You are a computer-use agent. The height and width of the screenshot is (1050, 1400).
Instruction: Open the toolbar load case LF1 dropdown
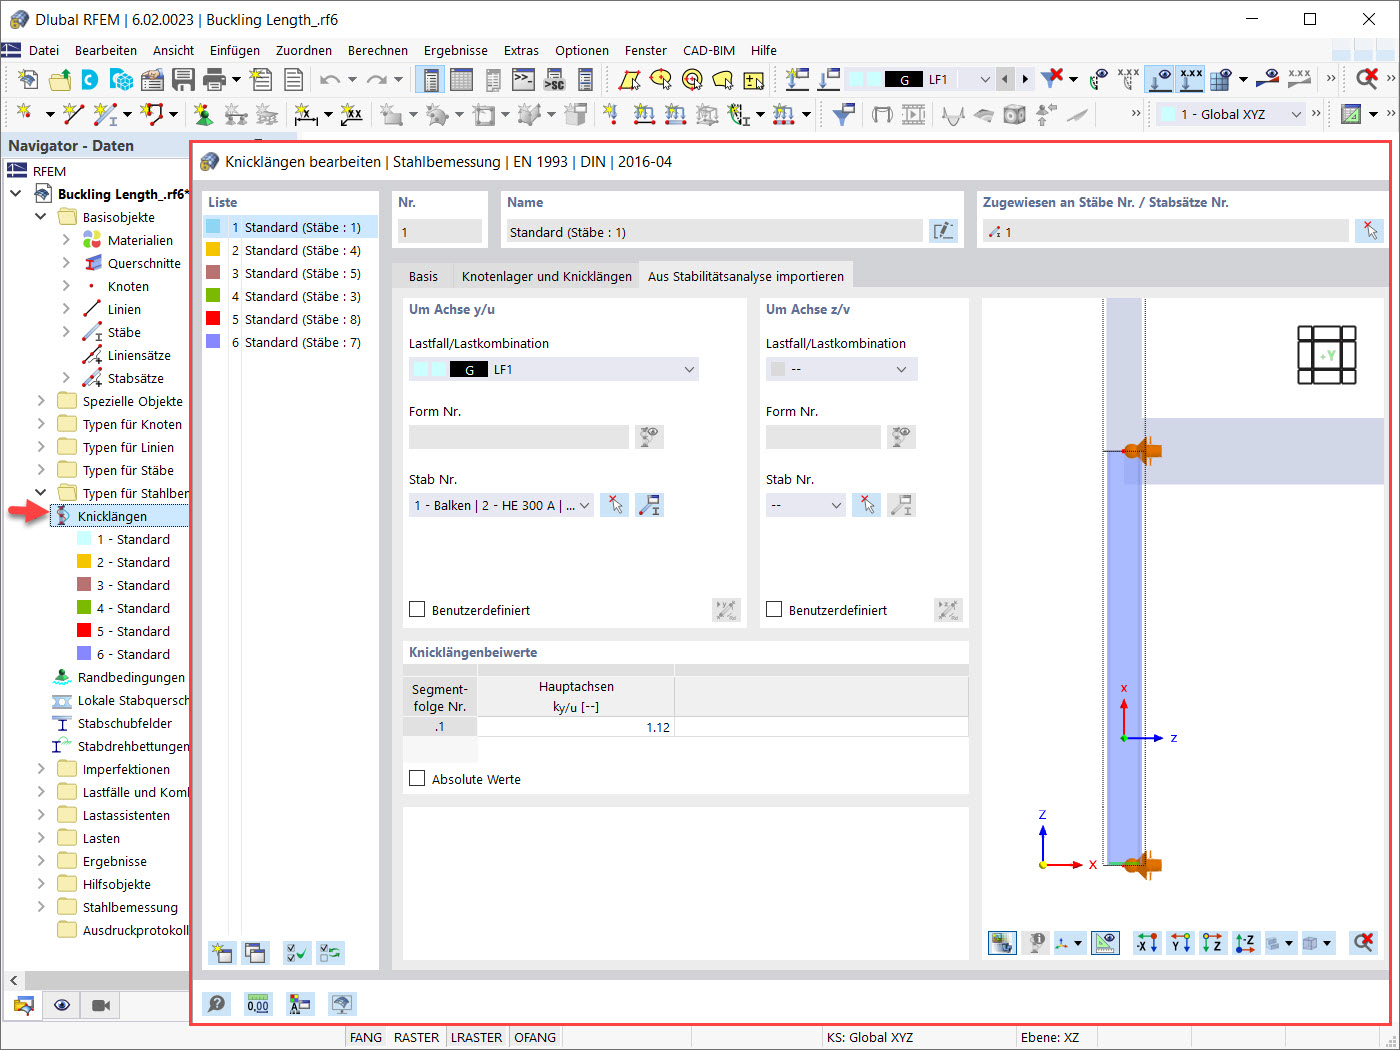(x=985, y=79)
